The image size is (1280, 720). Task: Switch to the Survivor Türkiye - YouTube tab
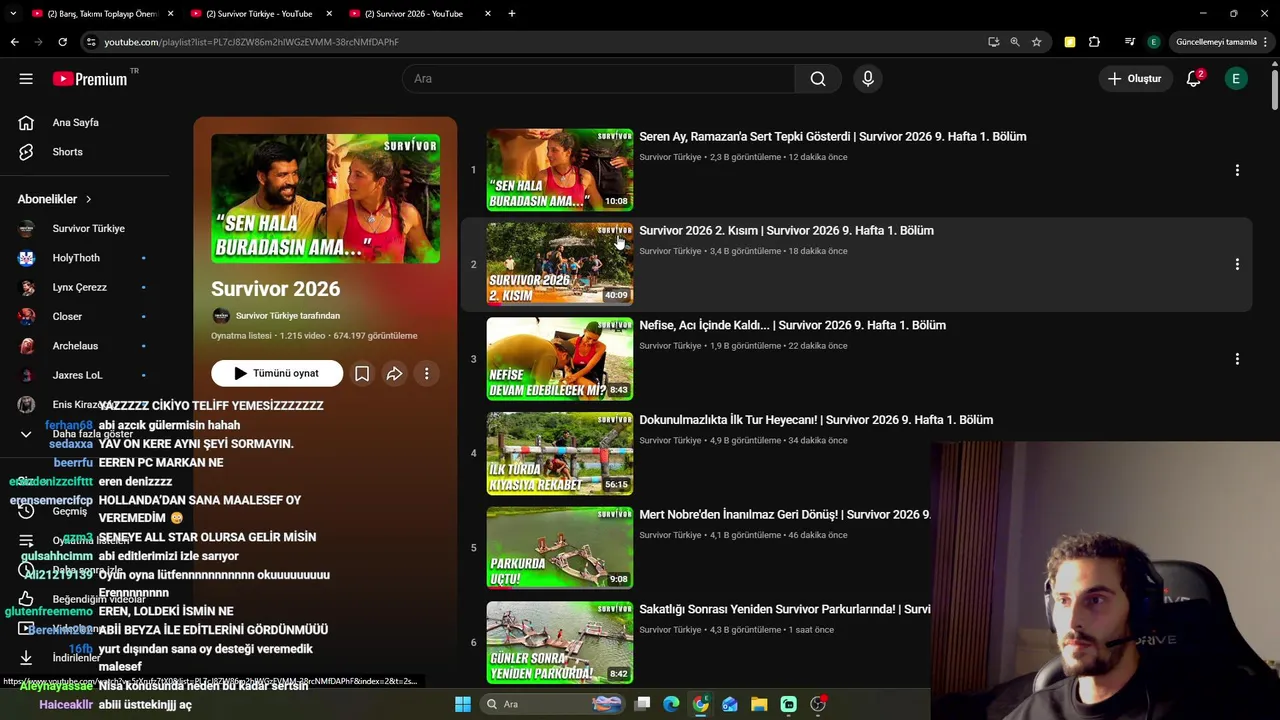[x=259, y=14]
